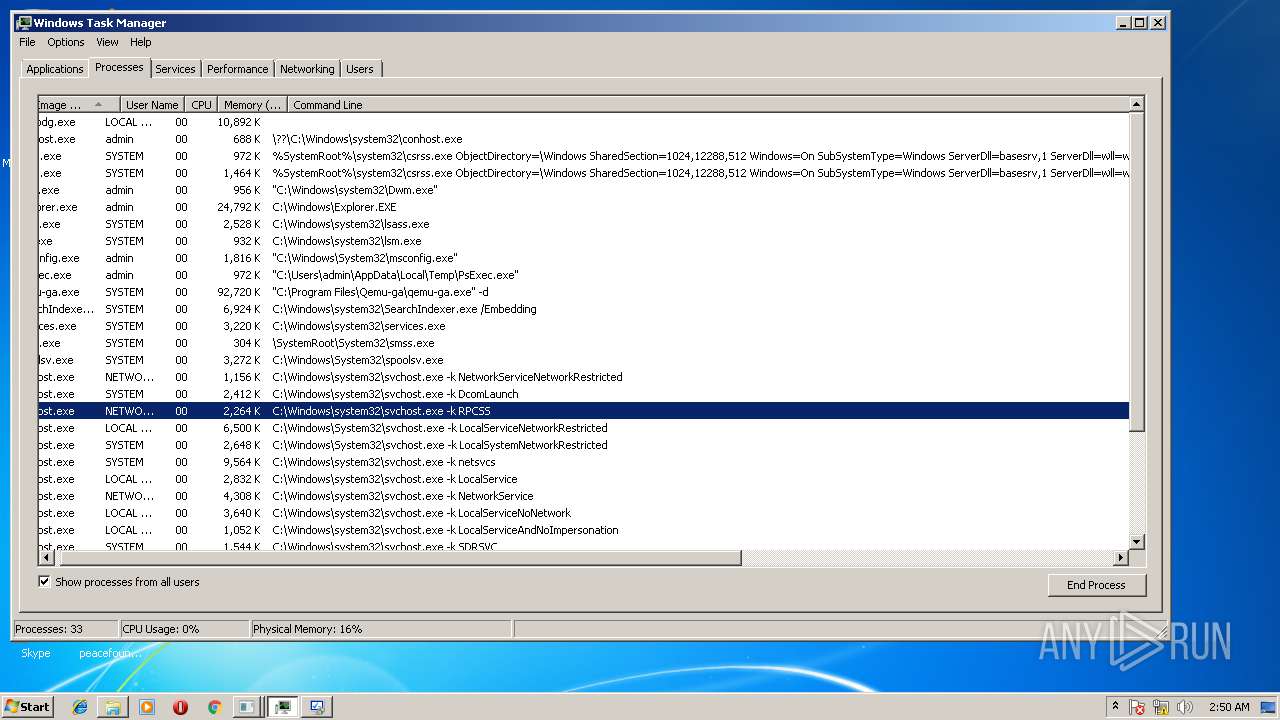The image size is (1280, 720).
Task: Show hidden system tray icons
Action: [1115, 706]
